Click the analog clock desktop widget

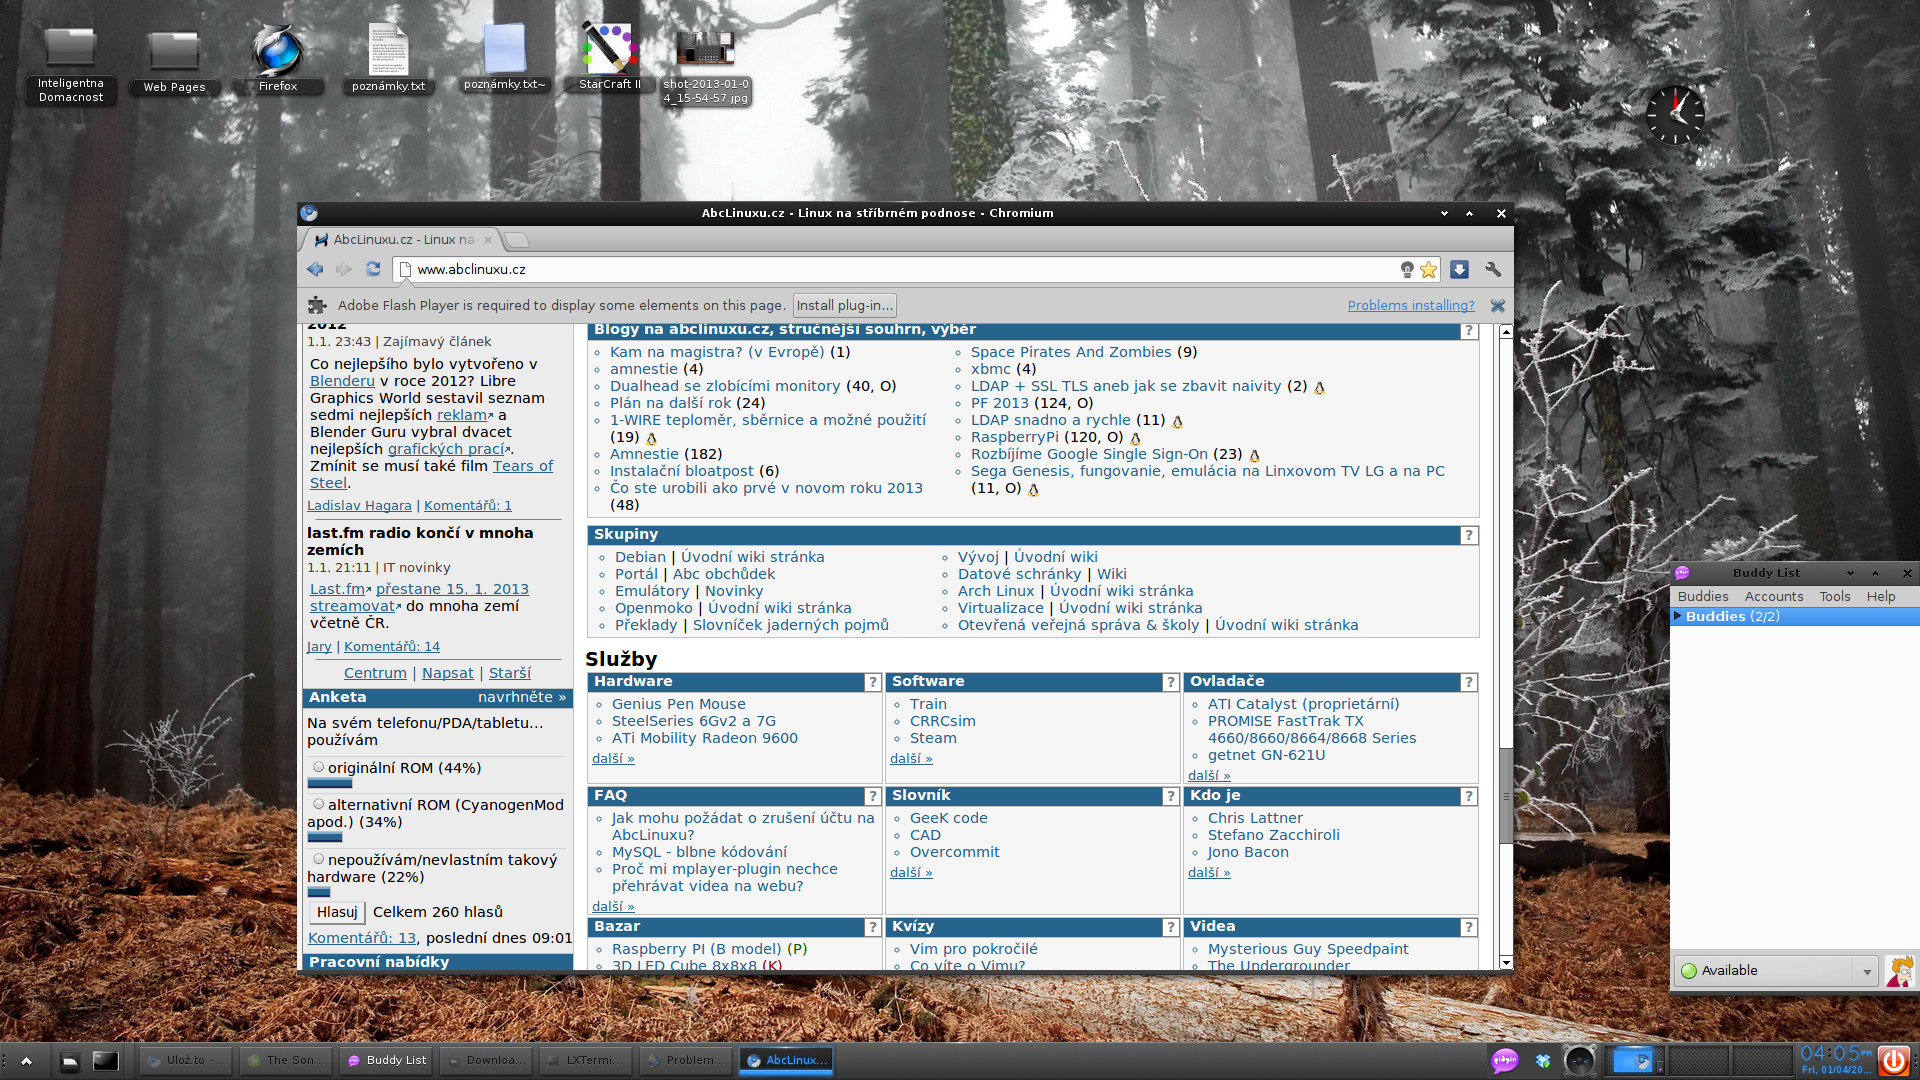(x=1675, y=114)
